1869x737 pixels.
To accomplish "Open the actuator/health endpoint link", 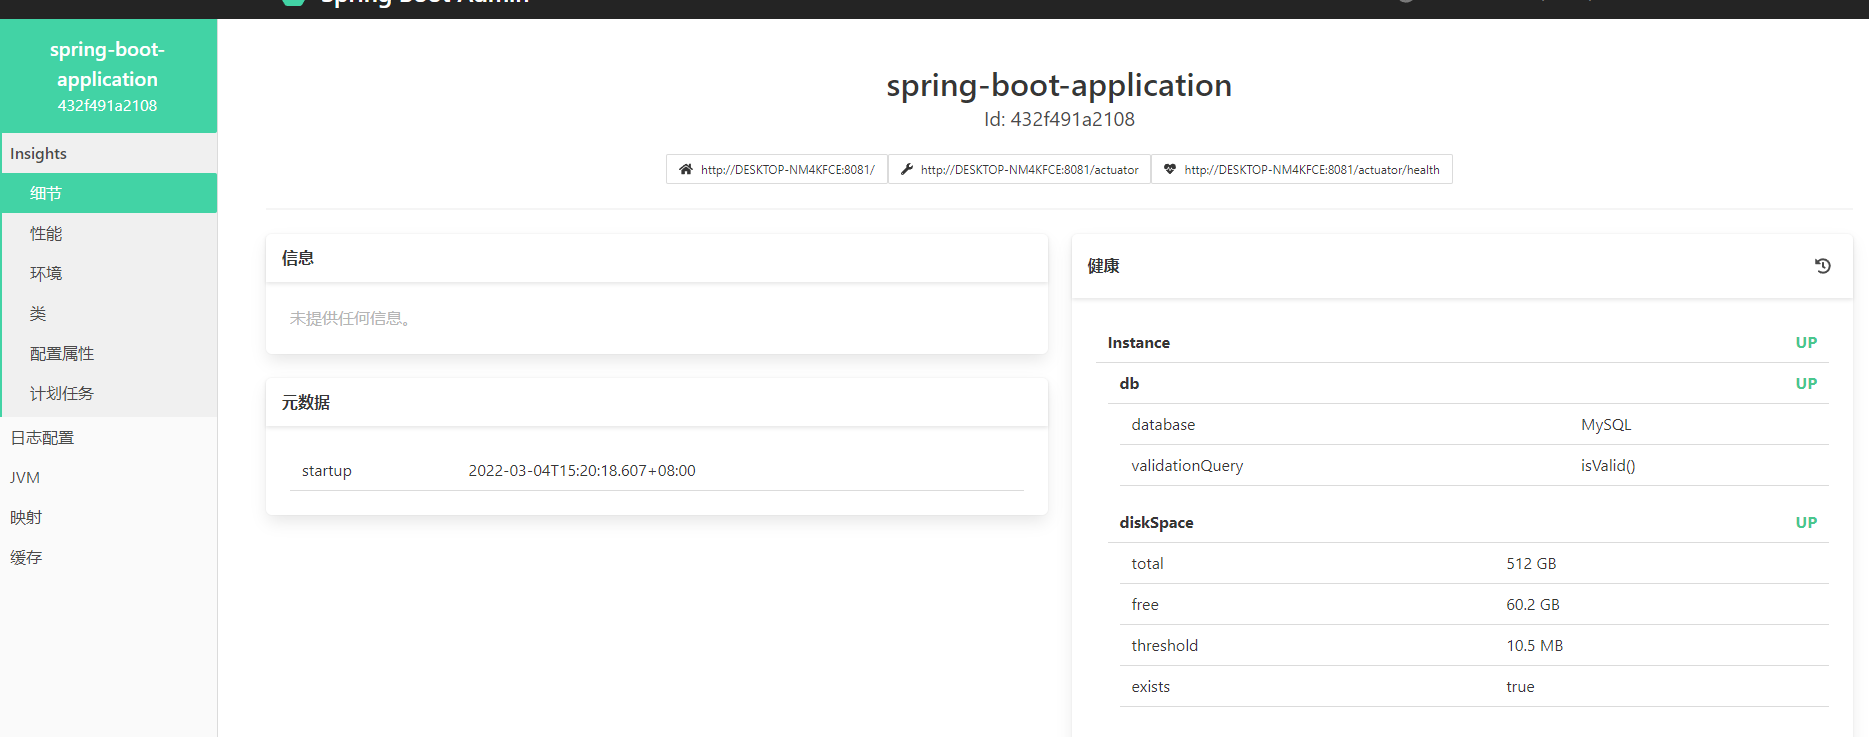I will [x=1301, y=169].
